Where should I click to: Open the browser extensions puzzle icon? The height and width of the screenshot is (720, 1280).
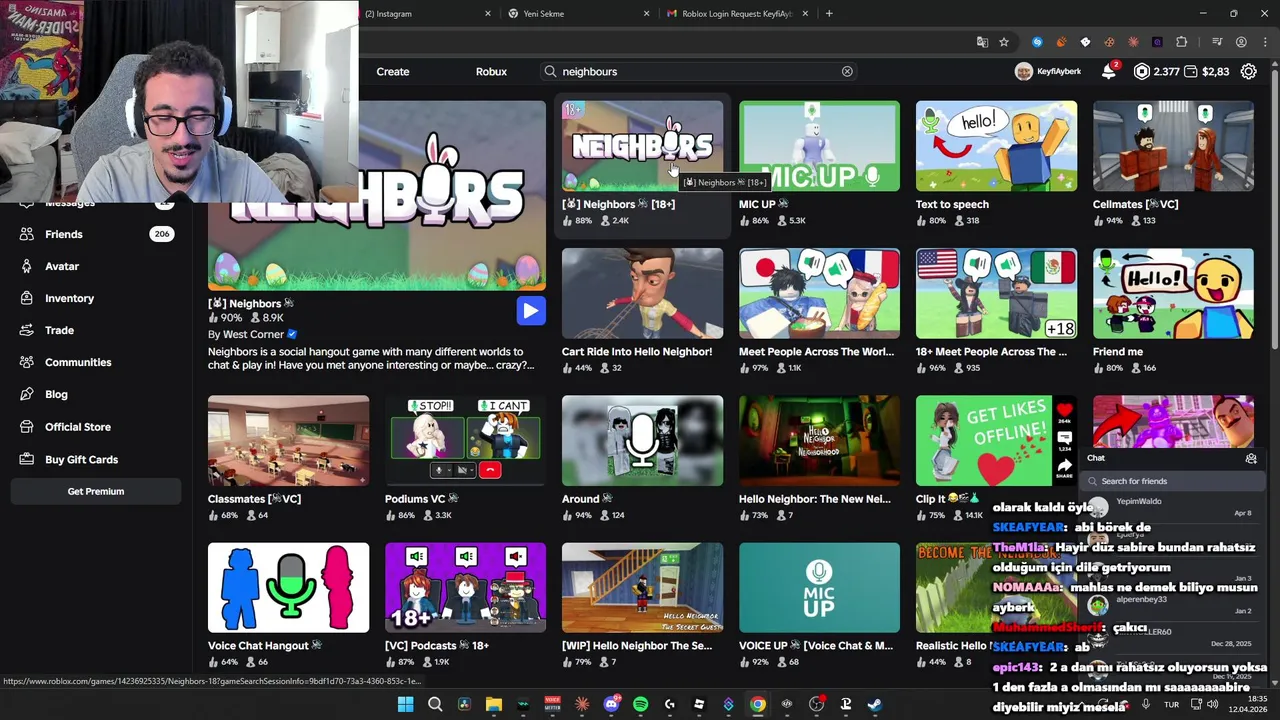point(1181,42)
